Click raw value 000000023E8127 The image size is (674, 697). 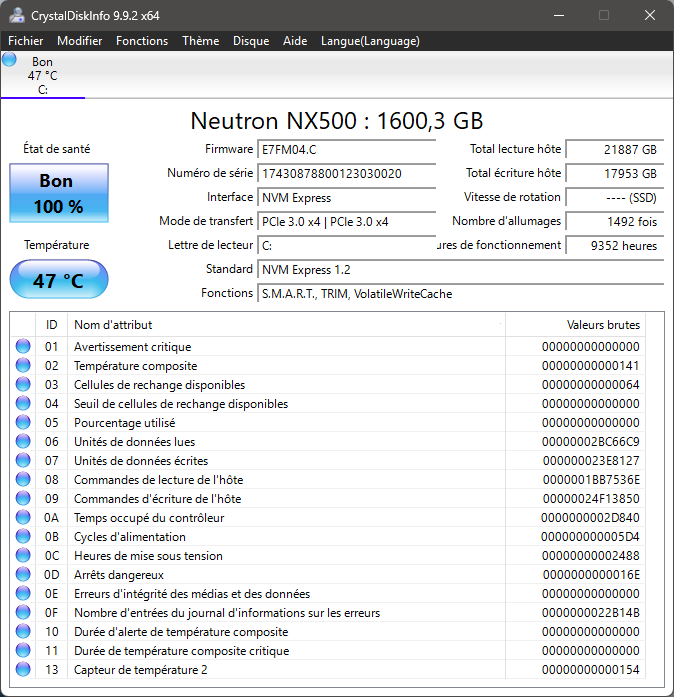(591, 461)
